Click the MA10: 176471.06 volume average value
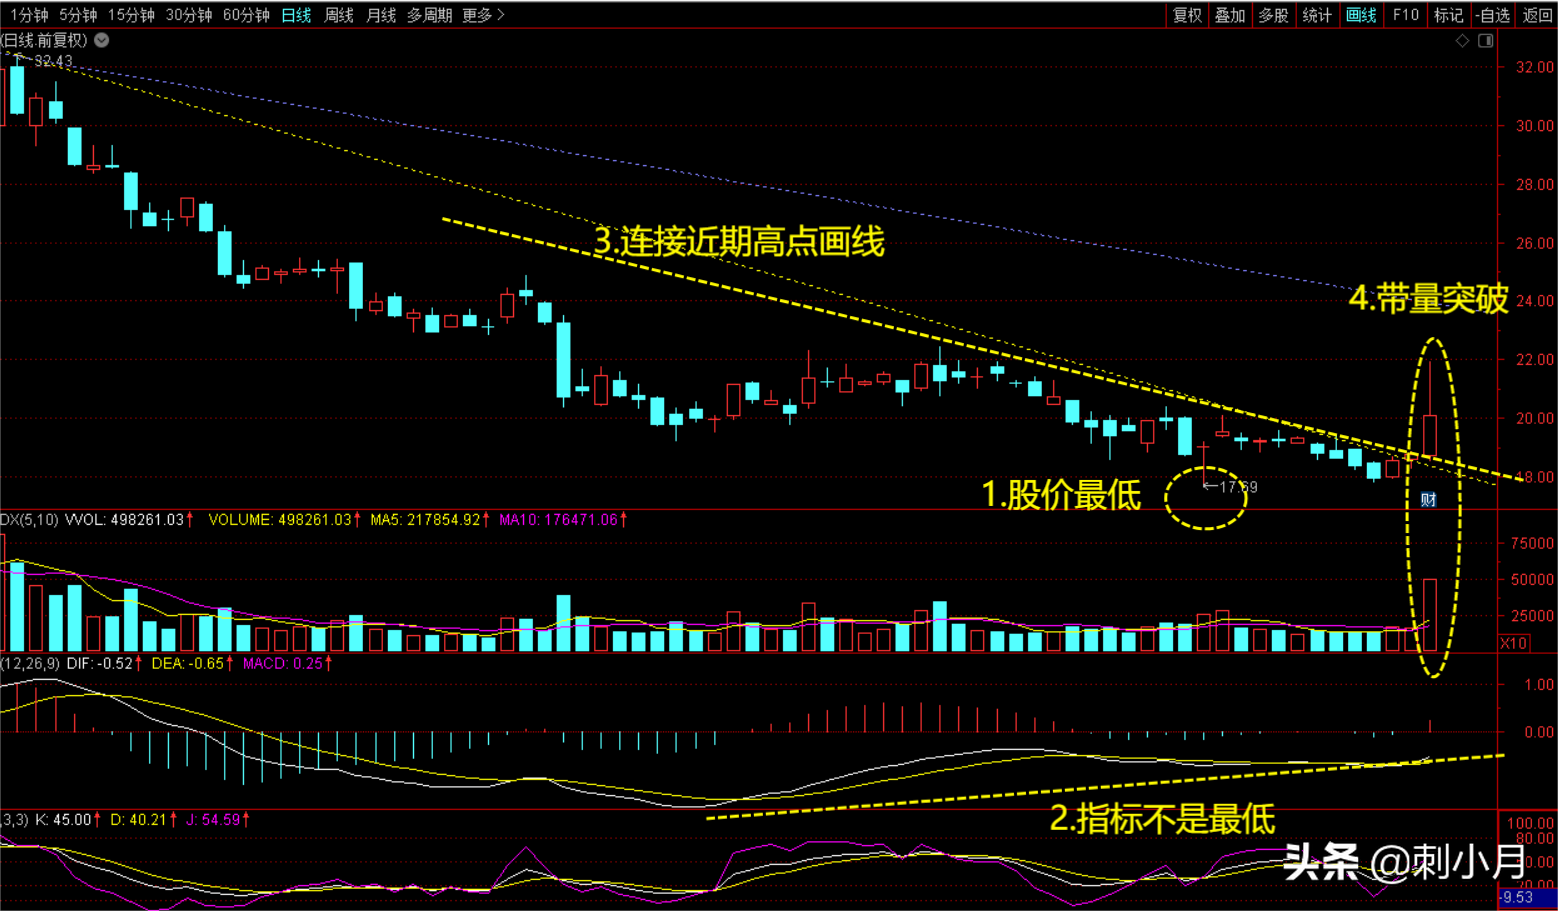 (x=559, y=520)
